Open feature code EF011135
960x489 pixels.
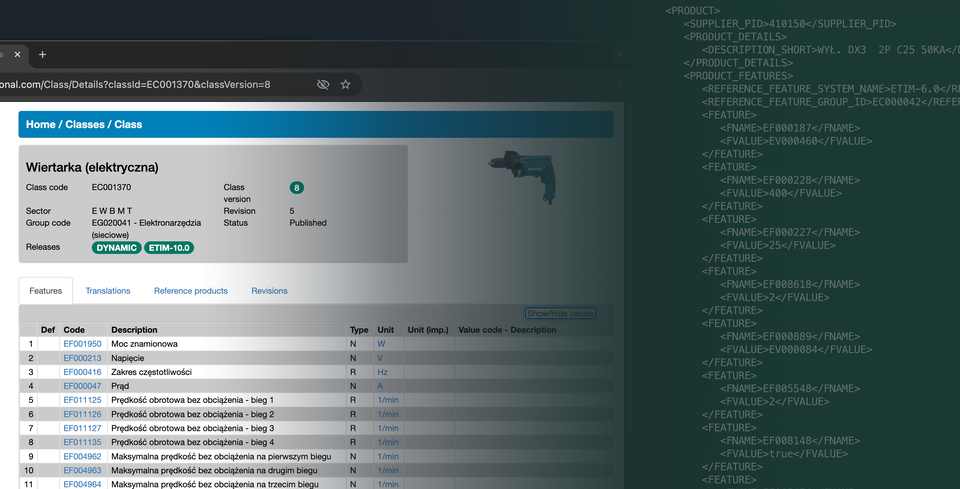(x=83, y=442)
